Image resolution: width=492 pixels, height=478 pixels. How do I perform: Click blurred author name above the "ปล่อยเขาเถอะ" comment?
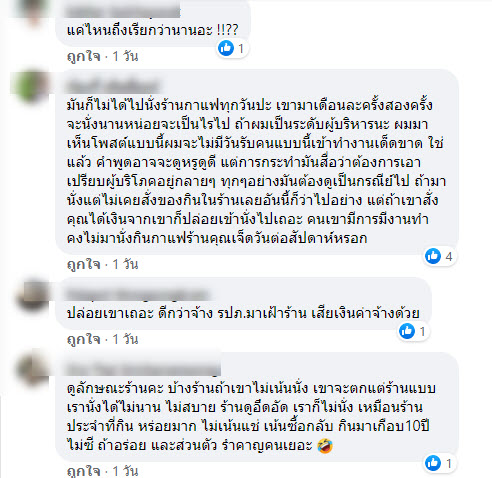138,295
